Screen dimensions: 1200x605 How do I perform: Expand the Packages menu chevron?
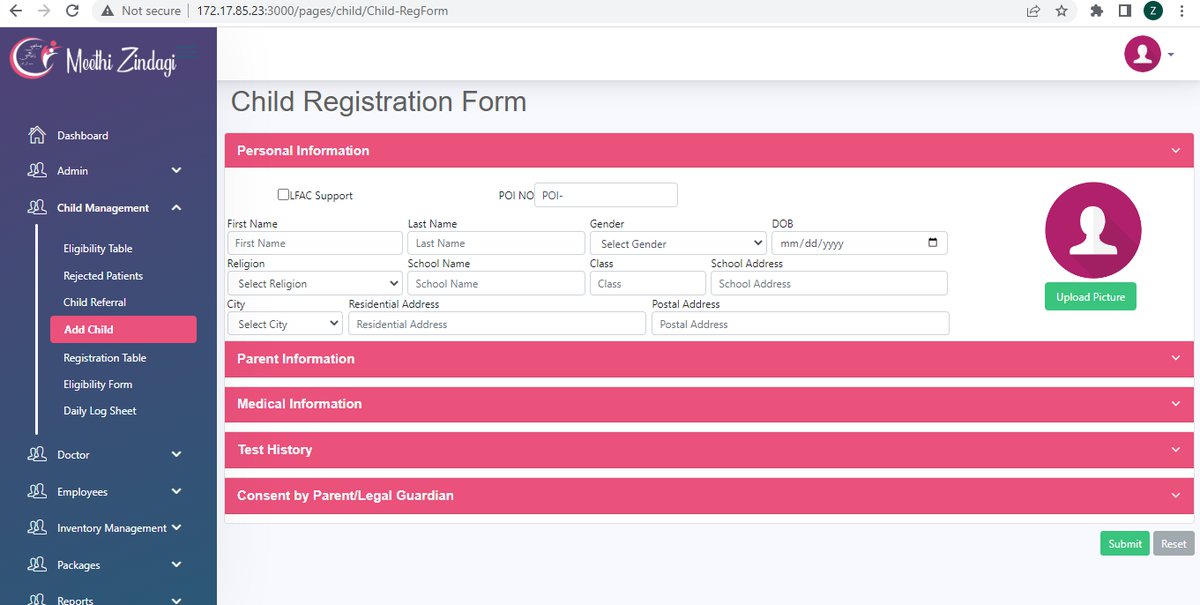[176, 565]
